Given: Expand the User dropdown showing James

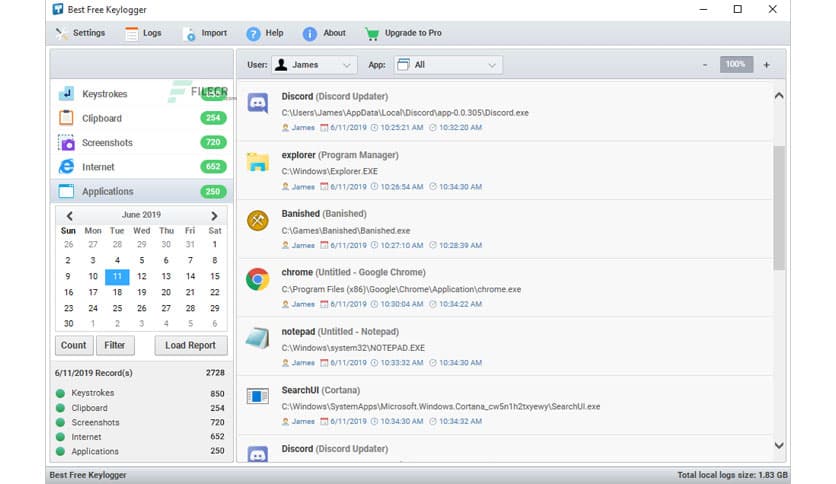Looking at the screenshot, I should tap(314, 64).
